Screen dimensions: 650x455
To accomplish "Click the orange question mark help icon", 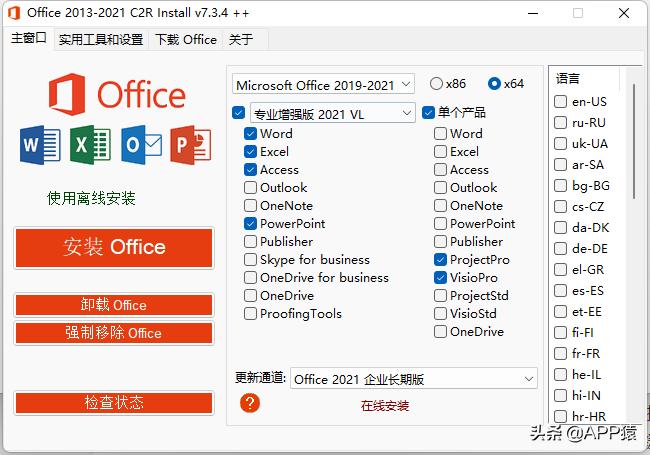I will click(x=250, y=403).
